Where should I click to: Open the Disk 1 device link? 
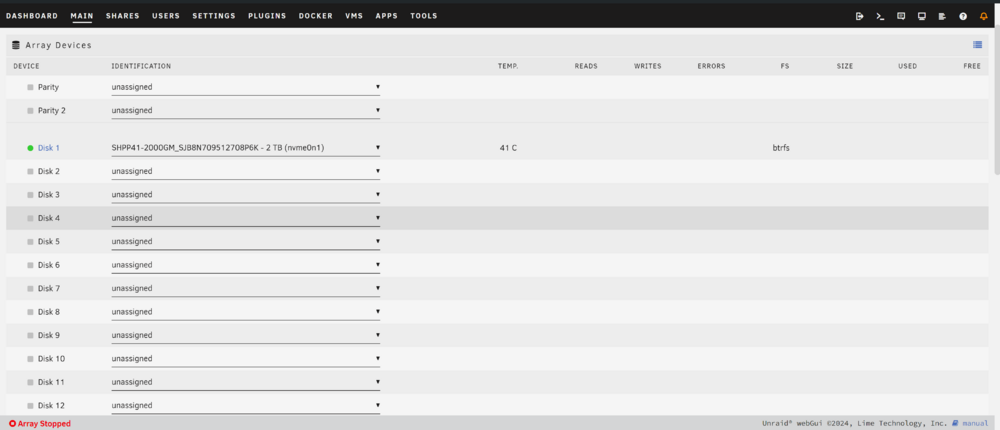(x=48, y=148)
